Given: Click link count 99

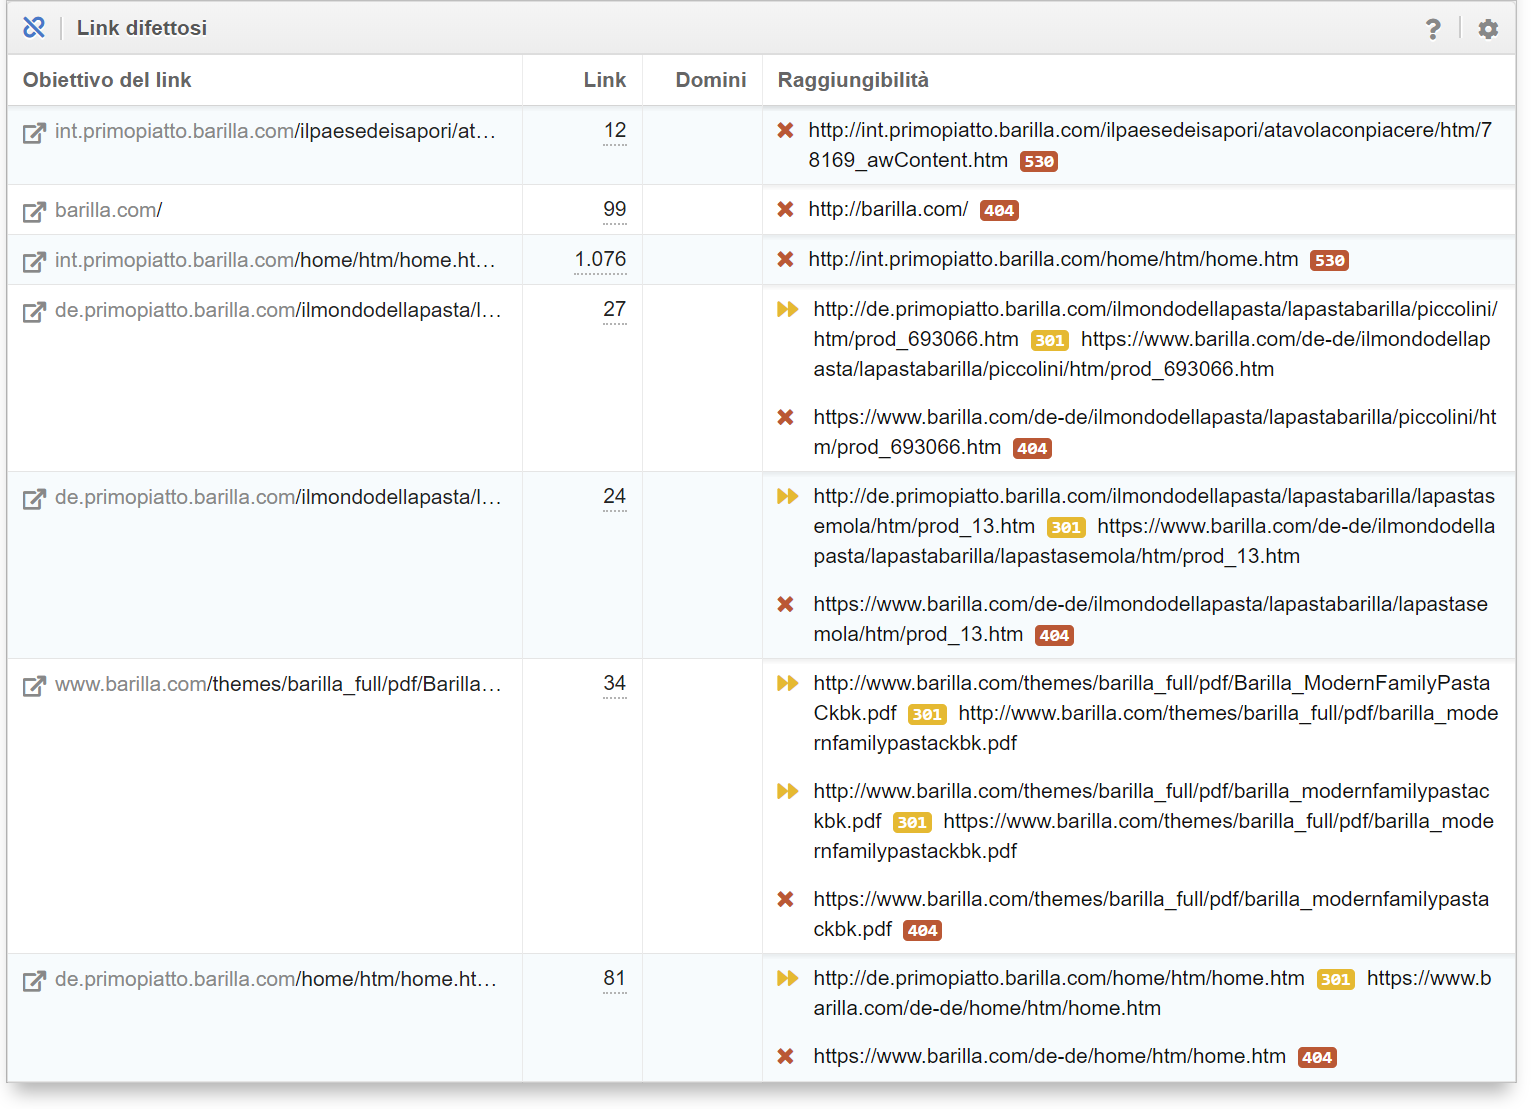Looking at the screenshot, I should (615, 210).
